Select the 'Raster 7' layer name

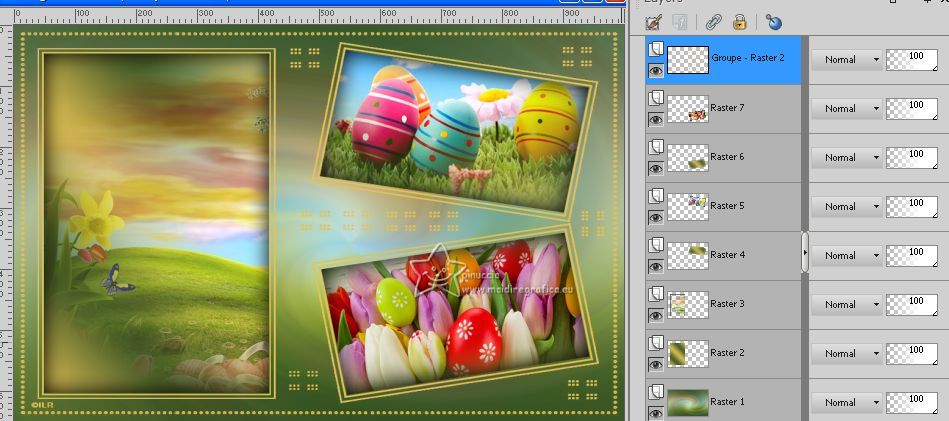point(727,108)
